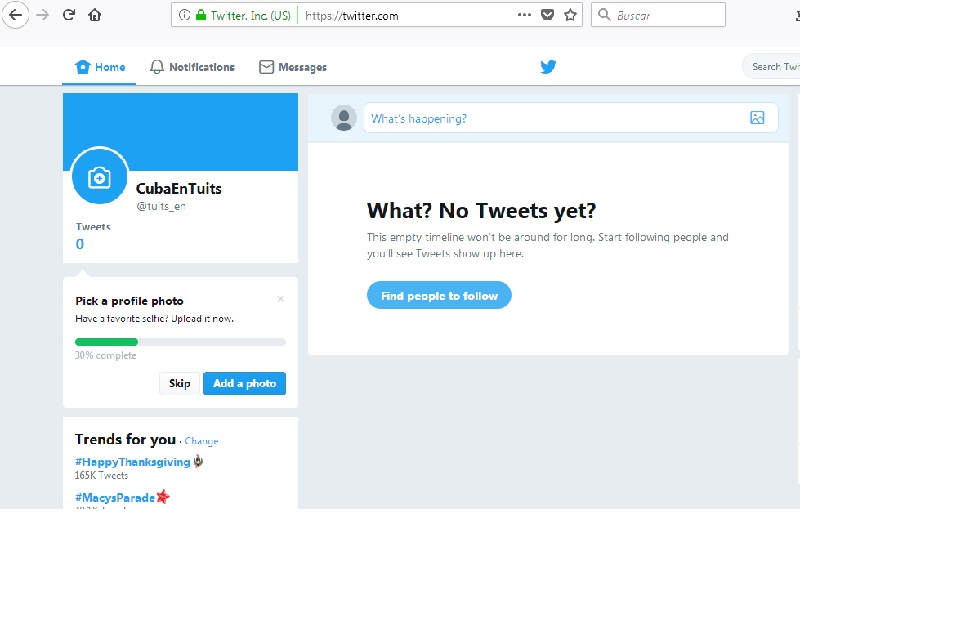Open the #MacysParade trend

coord(115,498)
